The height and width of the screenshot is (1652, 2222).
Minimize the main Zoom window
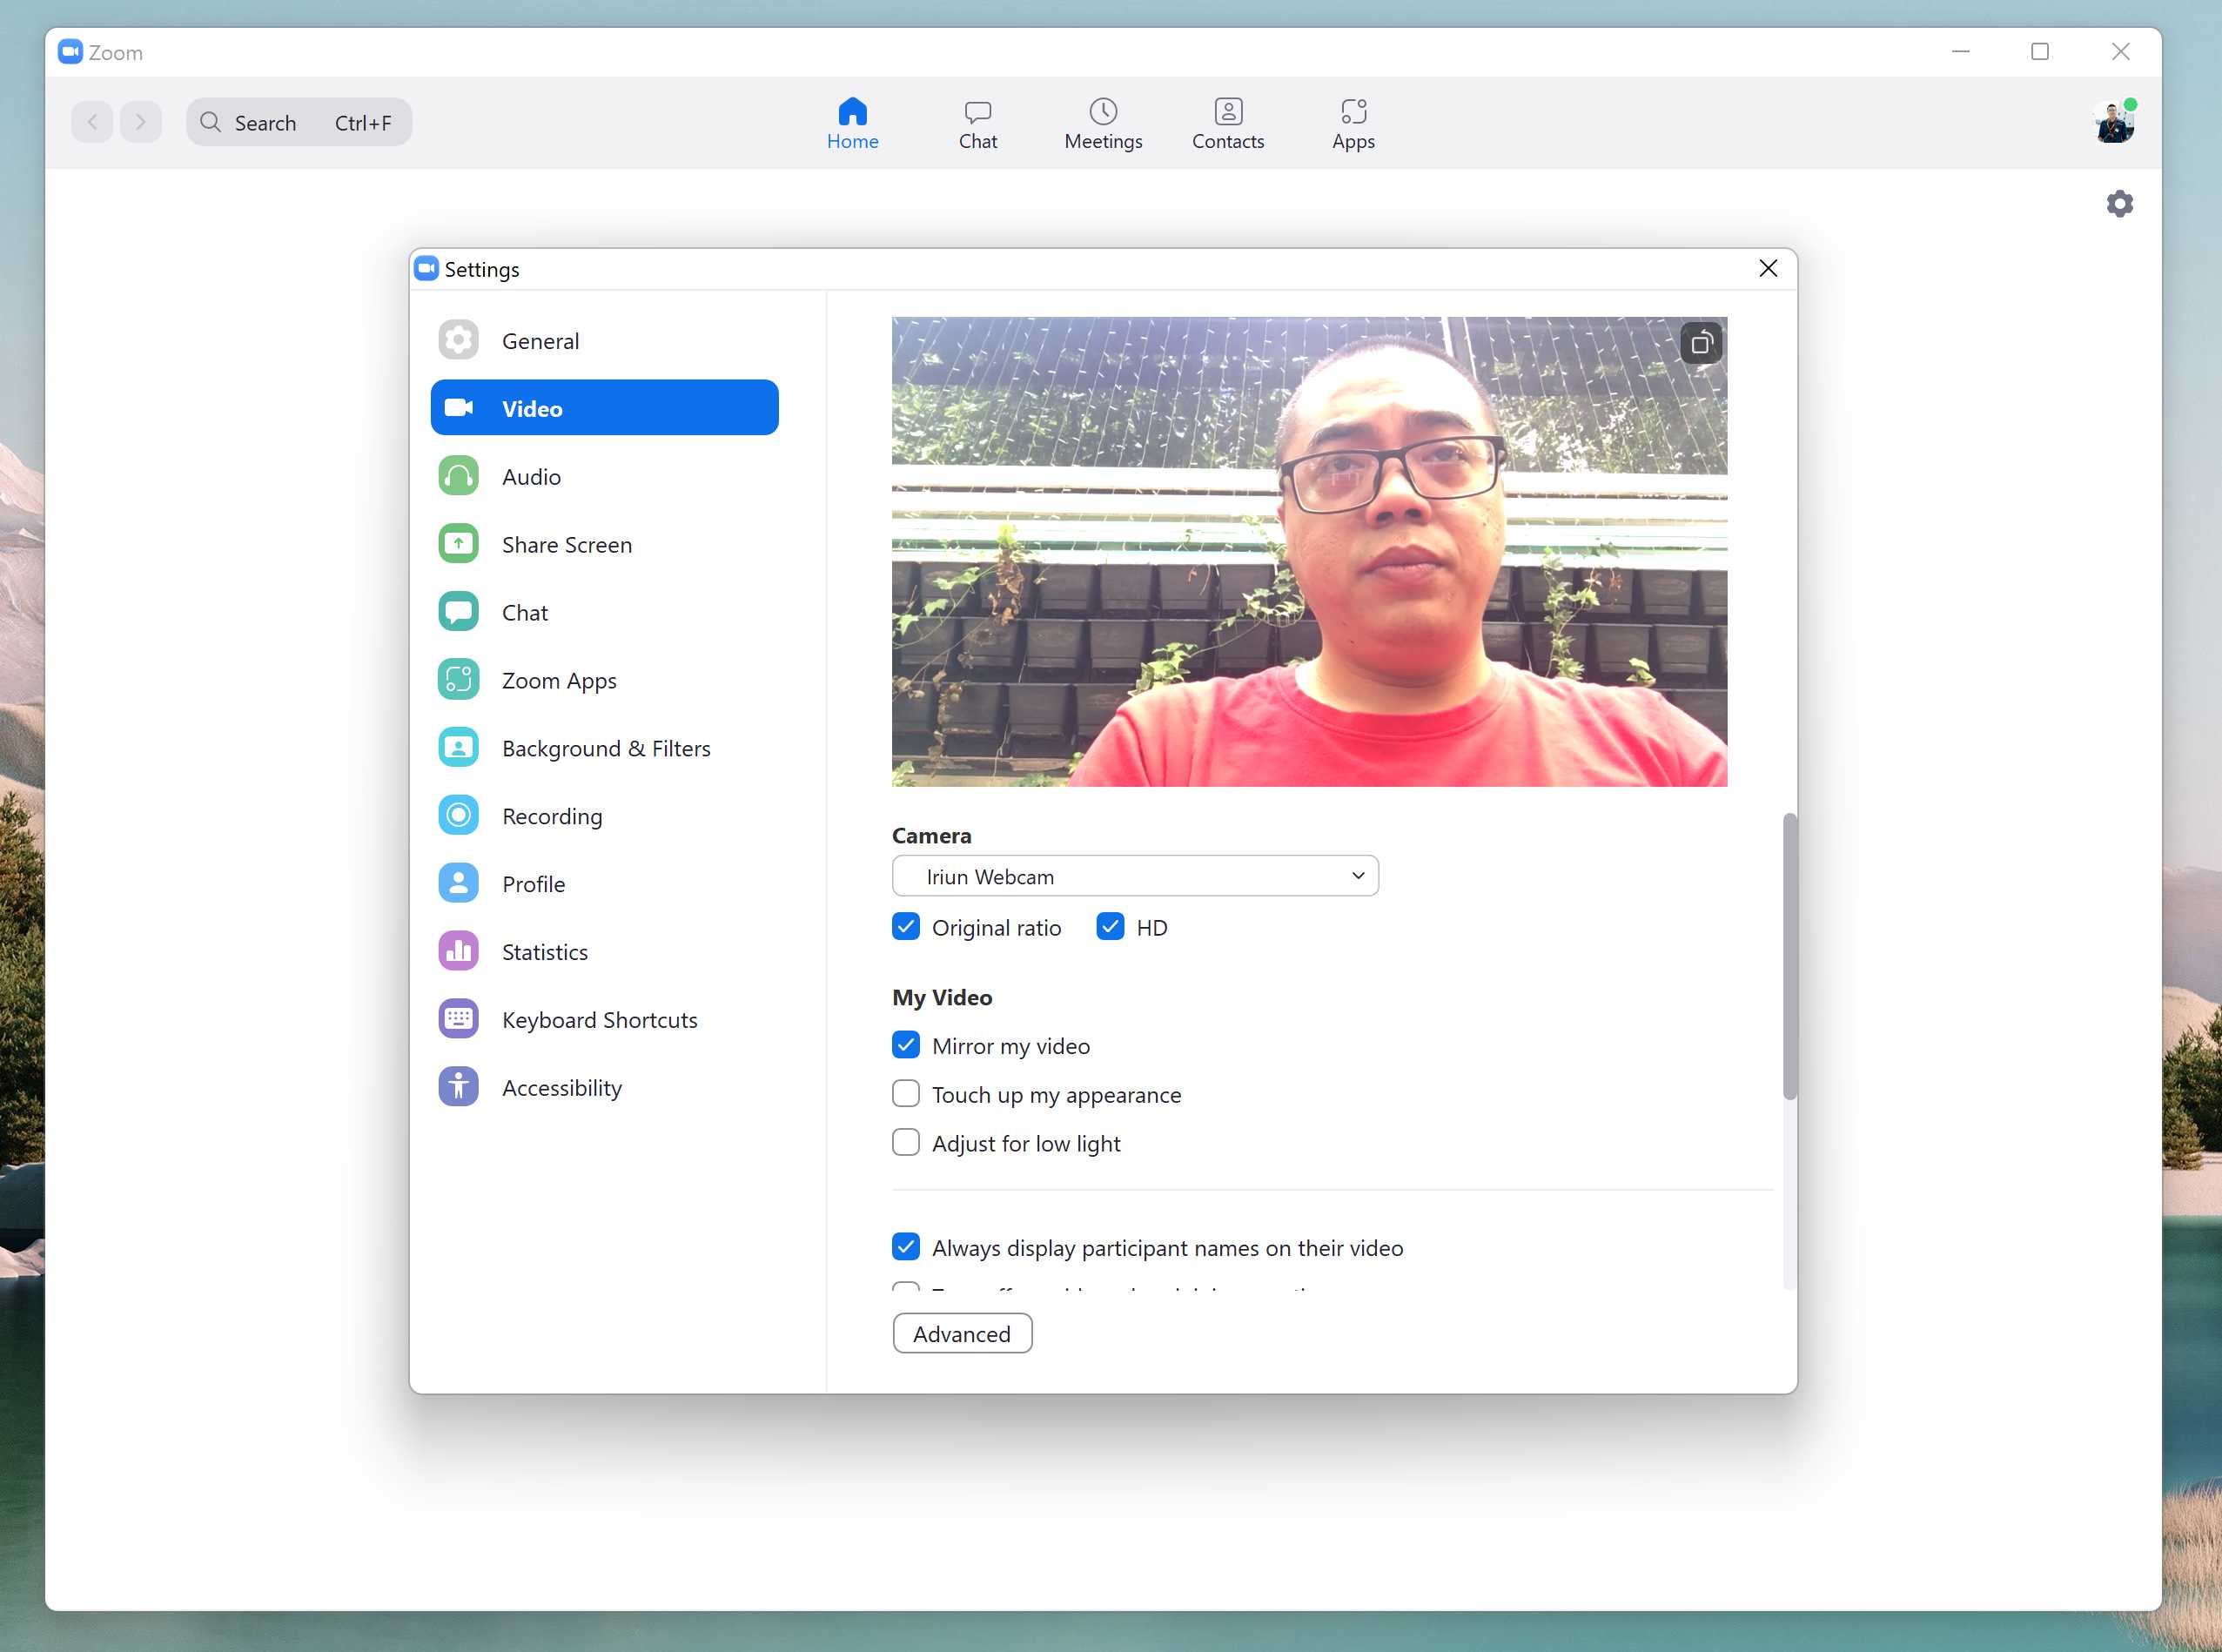point(1960,51)
